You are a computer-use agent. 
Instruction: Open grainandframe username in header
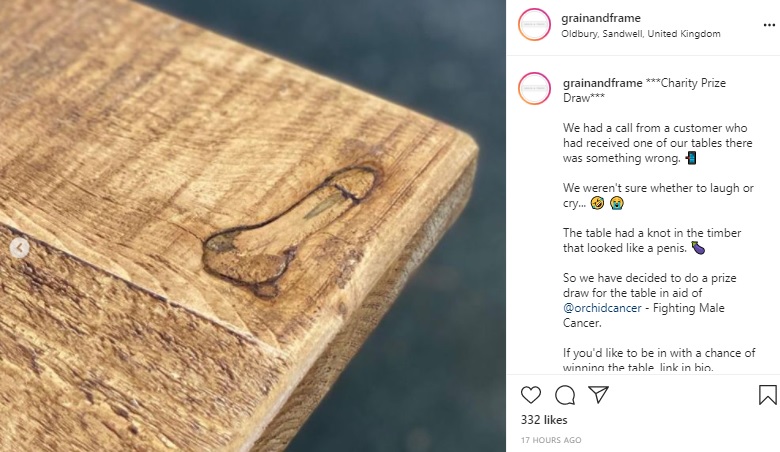click(x=601, y=18)
